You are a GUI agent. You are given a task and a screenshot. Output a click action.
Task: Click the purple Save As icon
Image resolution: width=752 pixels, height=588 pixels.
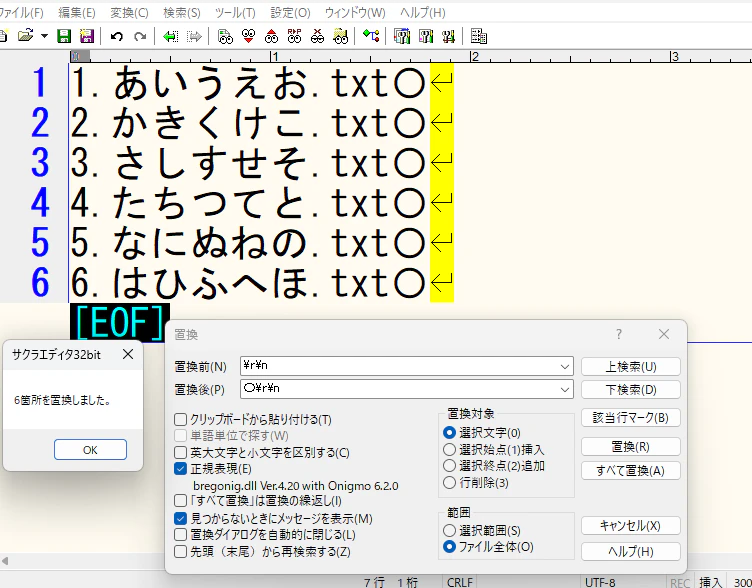tap(87, 36)
